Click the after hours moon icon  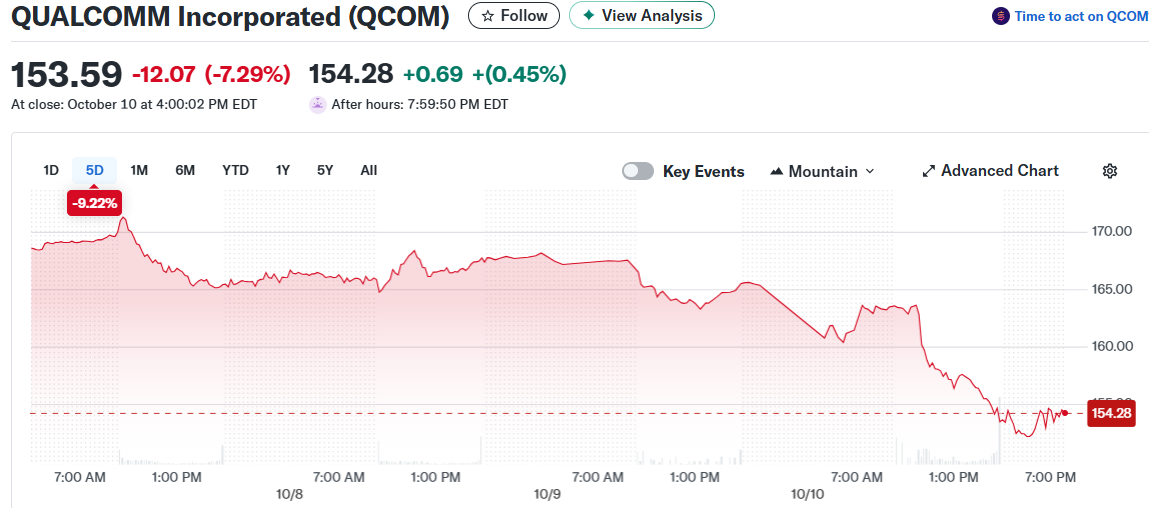tap(317, 104)
